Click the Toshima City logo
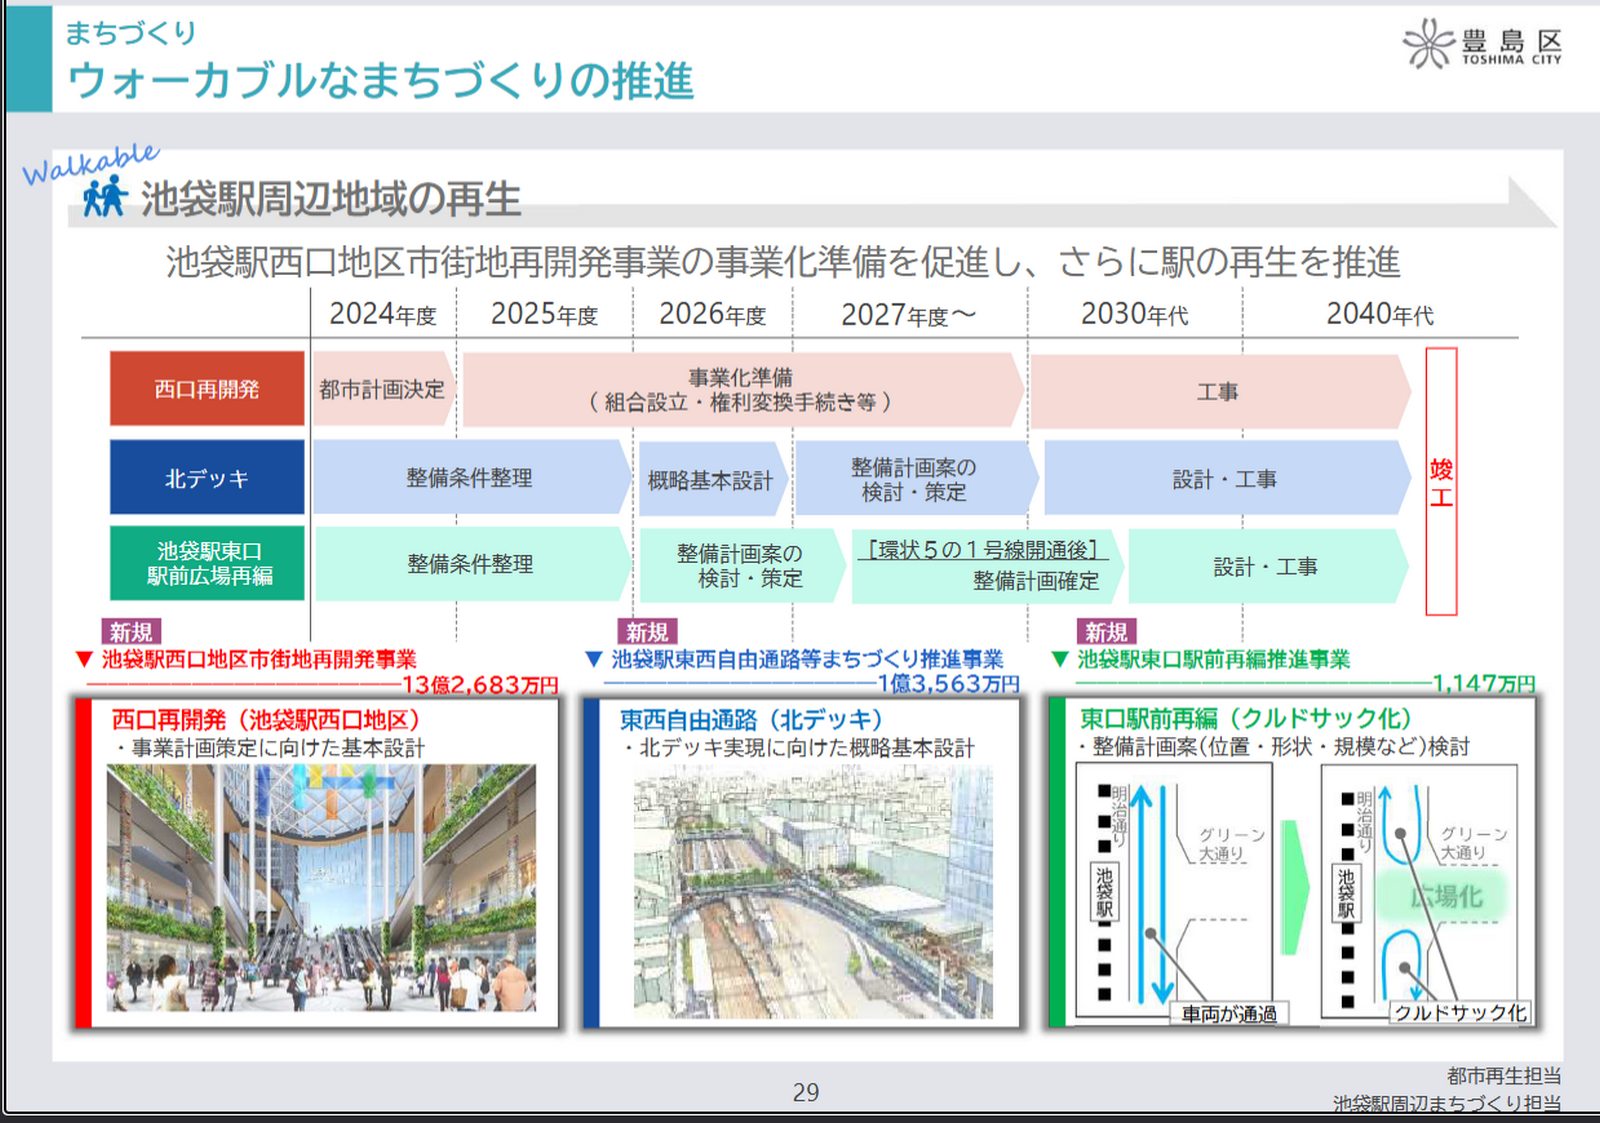Viewport: 1600px width, 1123px height. [x=1482, y=44]
